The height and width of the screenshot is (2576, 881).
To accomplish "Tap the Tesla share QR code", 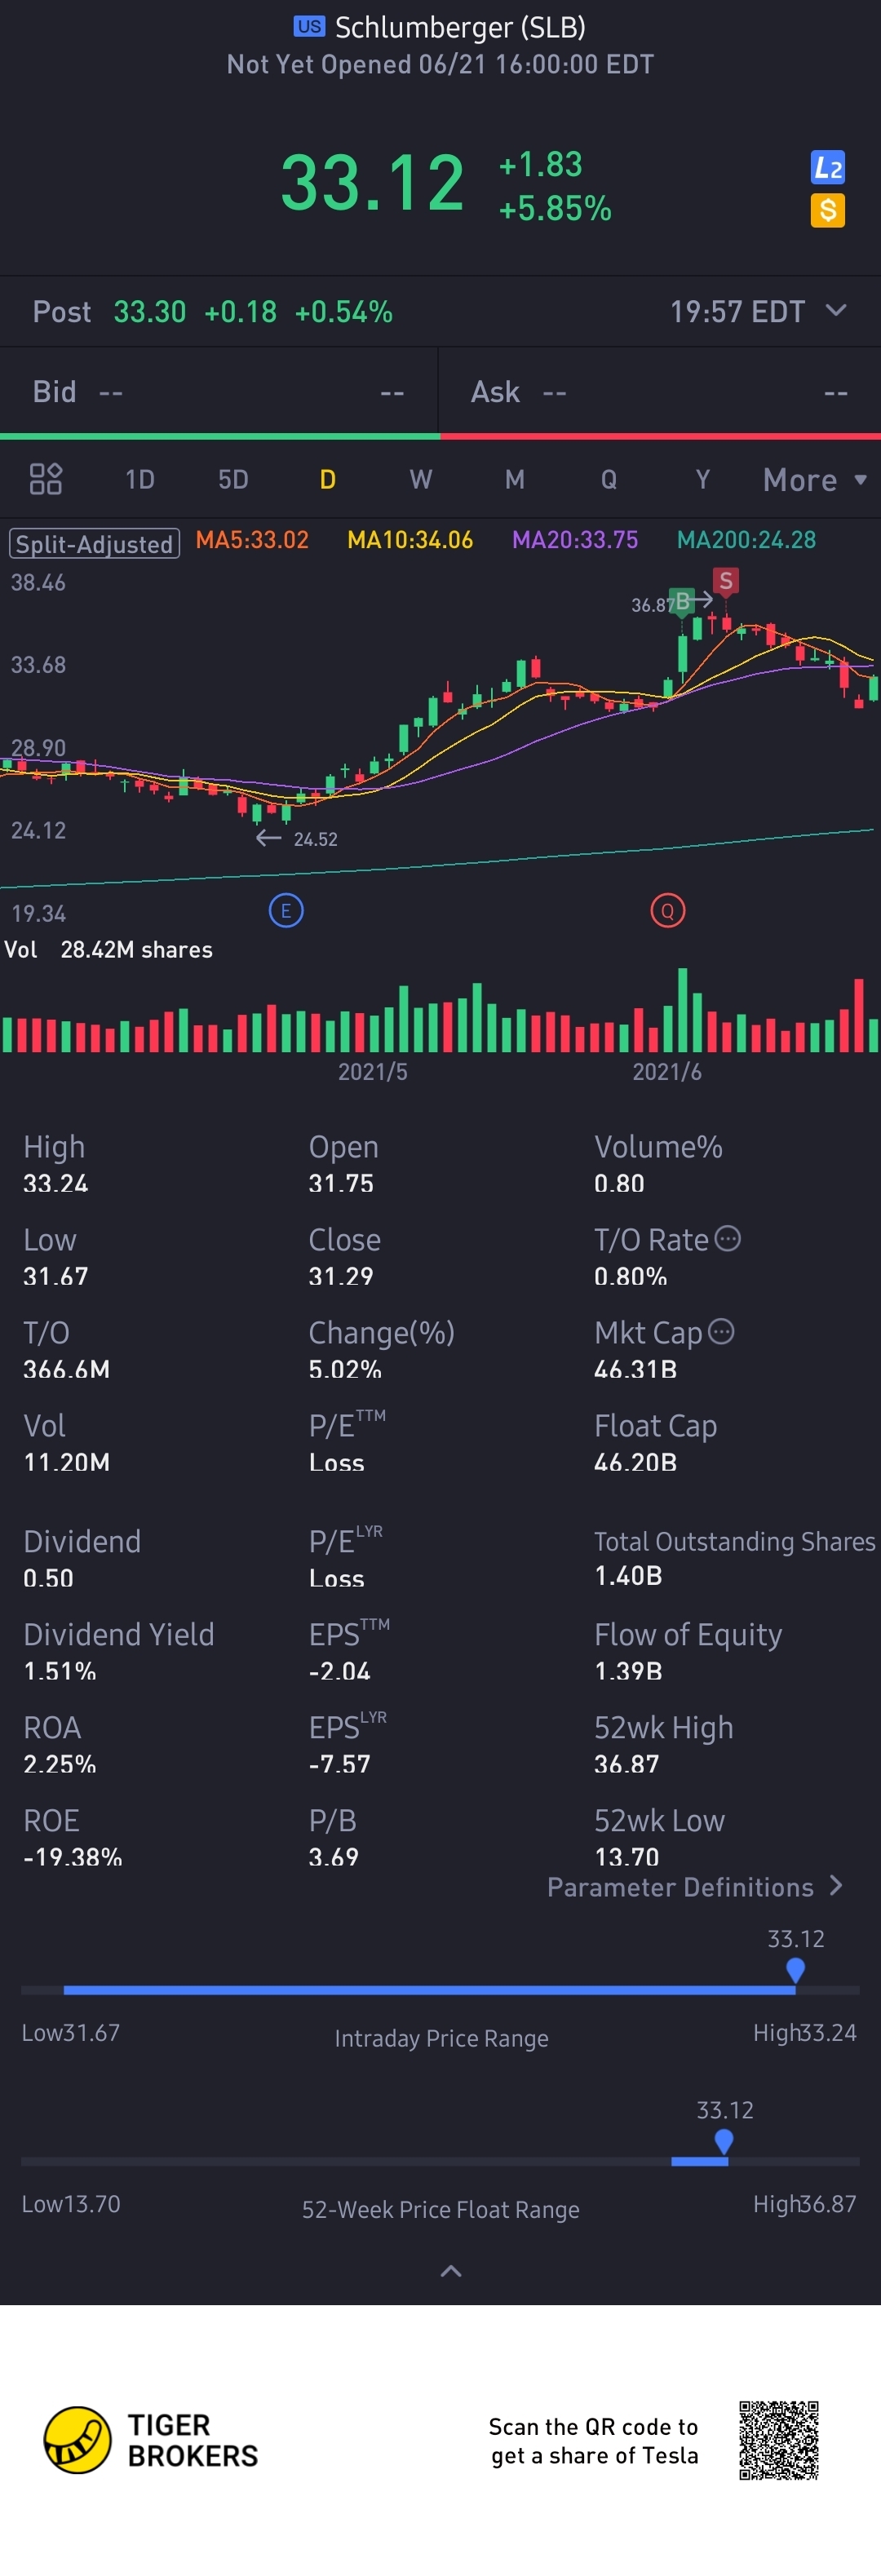I will pos(779,2440).
